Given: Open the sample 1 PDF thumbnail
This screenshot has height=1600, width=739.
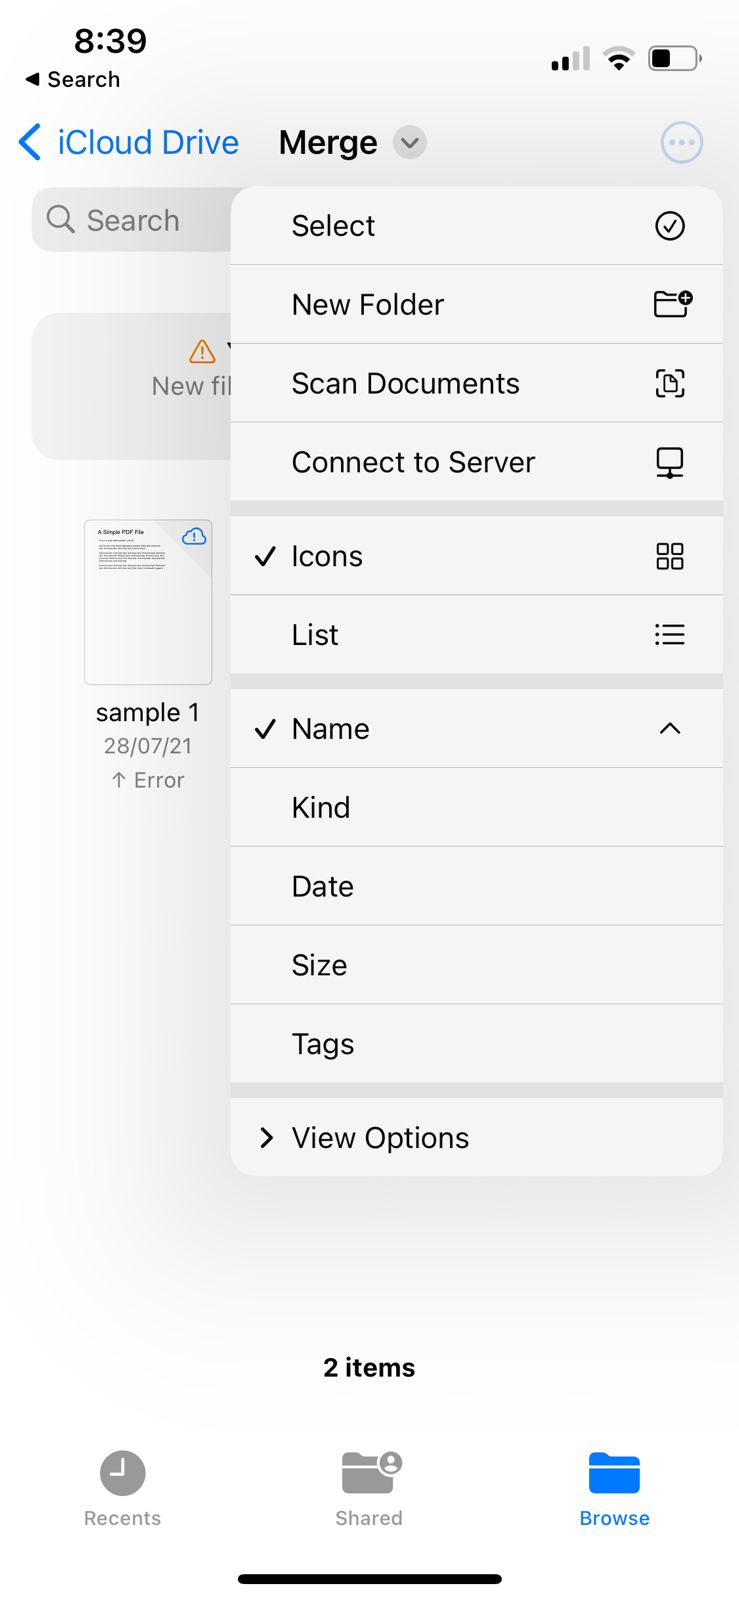Looking at the screenshot, I should pyautogui.click(x=148, y=602).
